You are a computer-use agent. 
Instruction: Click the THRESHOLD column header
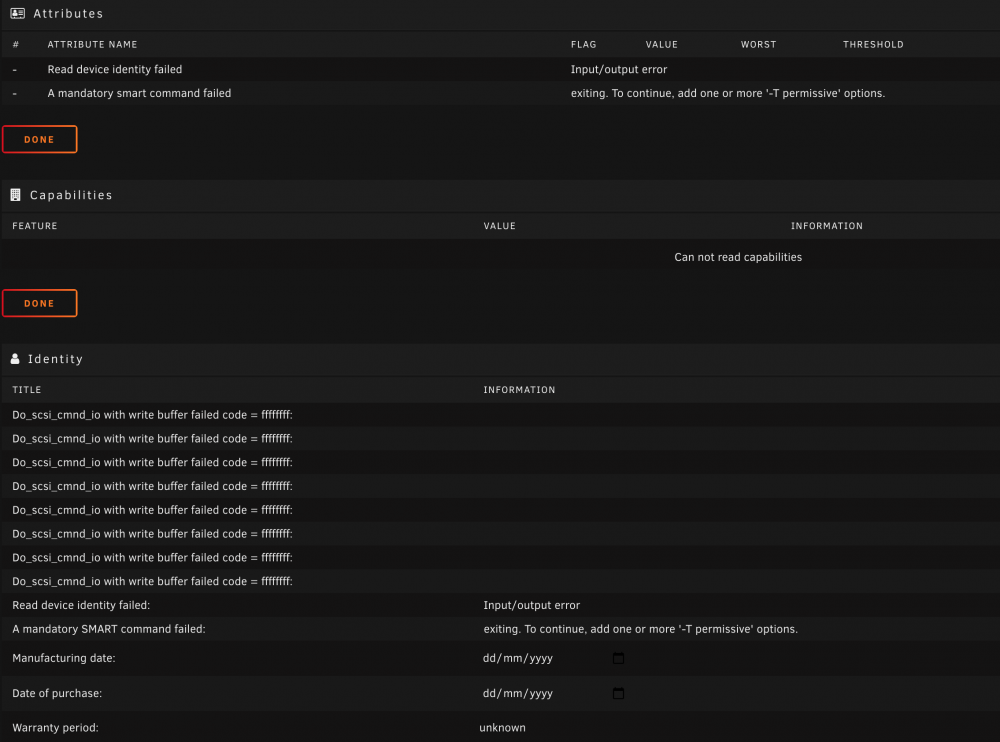tap(873, 45)
